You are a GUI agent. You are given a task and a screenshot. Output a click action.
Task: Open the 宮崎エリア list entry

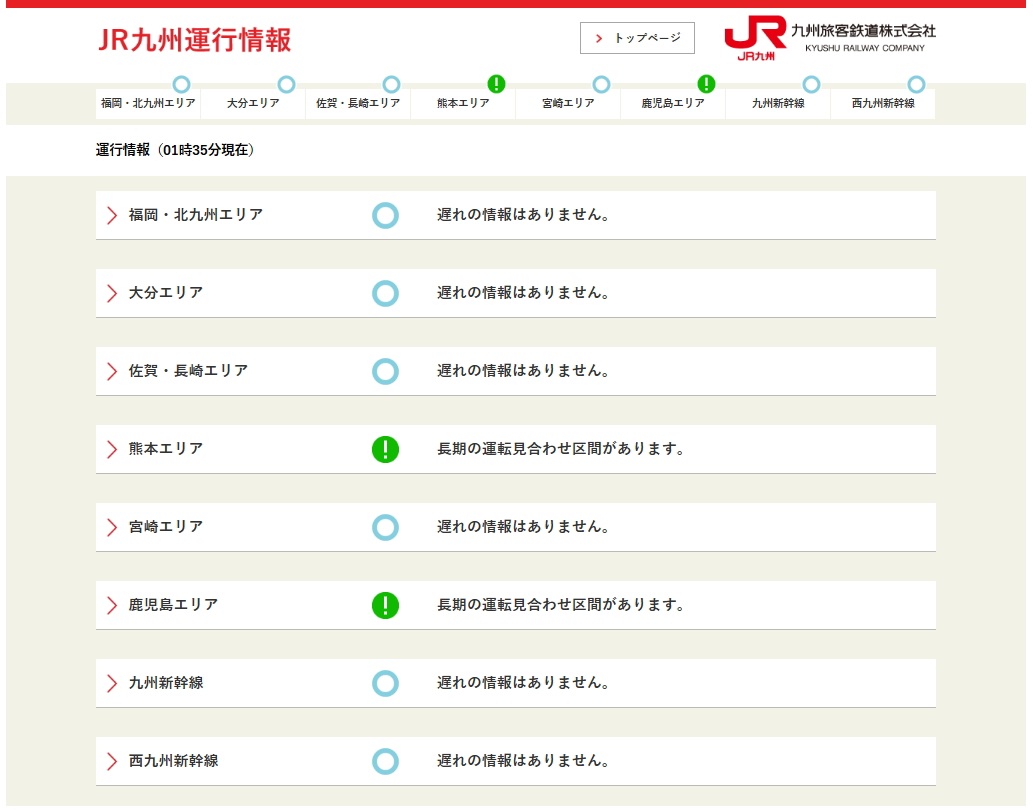click(x=516, y=527)
